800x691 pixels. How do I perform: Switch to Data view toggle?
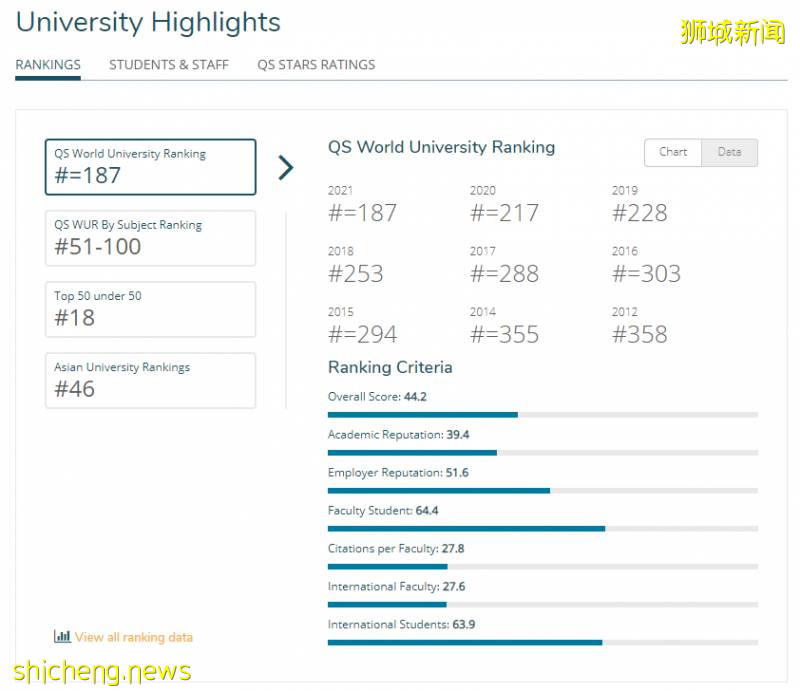tap(729, 152)
